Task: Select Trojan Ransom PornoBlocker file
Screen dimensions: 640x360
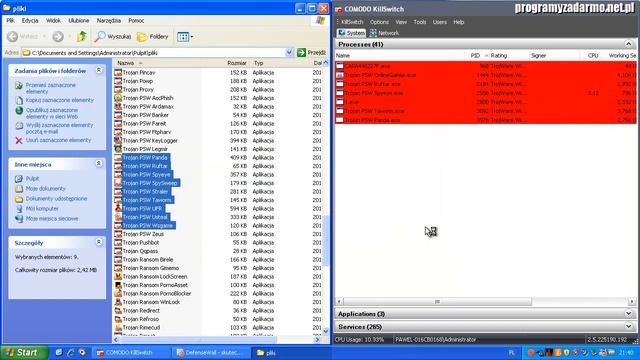Action: pos(157,293)
